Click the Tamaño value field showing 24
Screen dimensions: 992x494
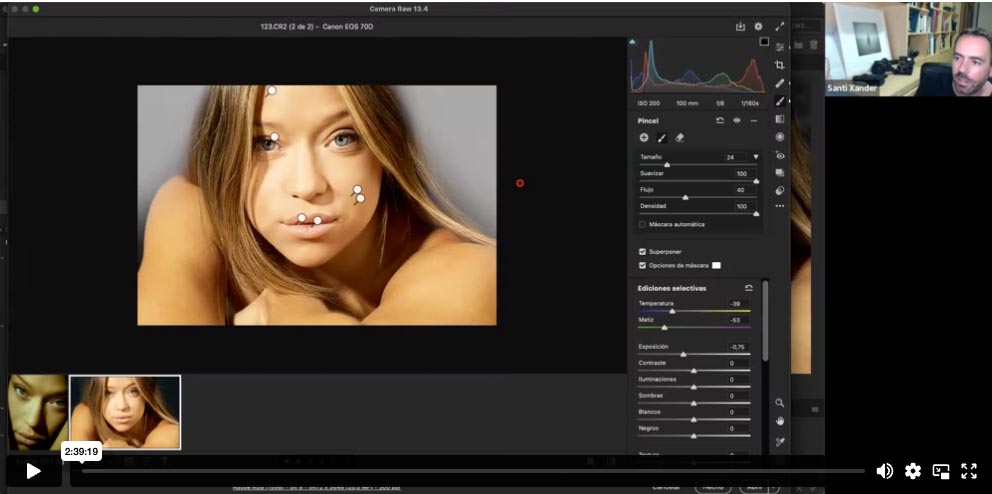point(736,157)
